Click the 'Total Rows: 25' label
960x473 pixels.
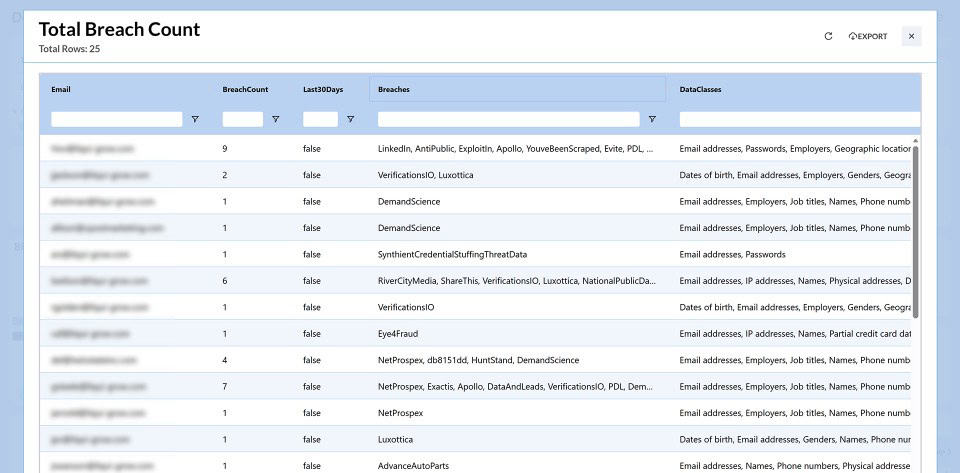click(x=69, y=49)
